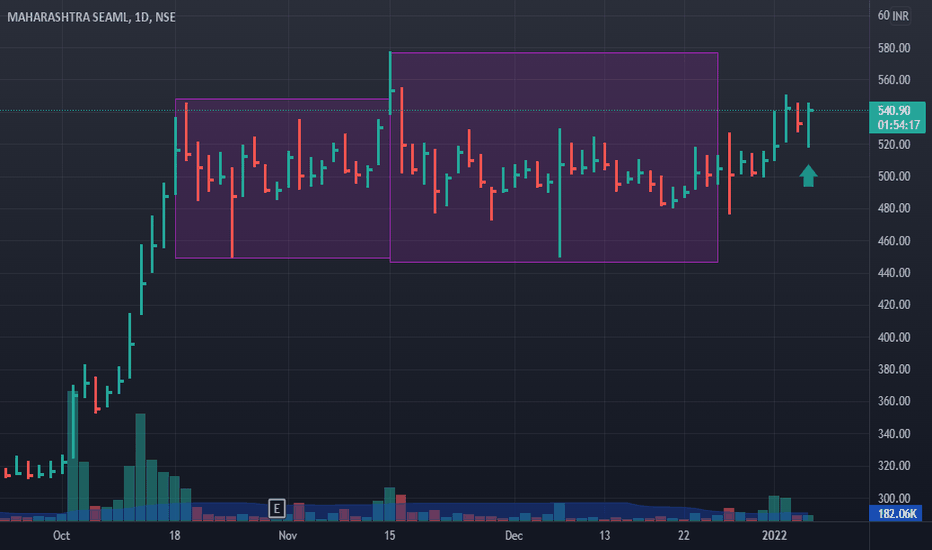Click the 340.00 price axis label
The height and width of the screenshot is (550, 932).
tap(894, 433)
